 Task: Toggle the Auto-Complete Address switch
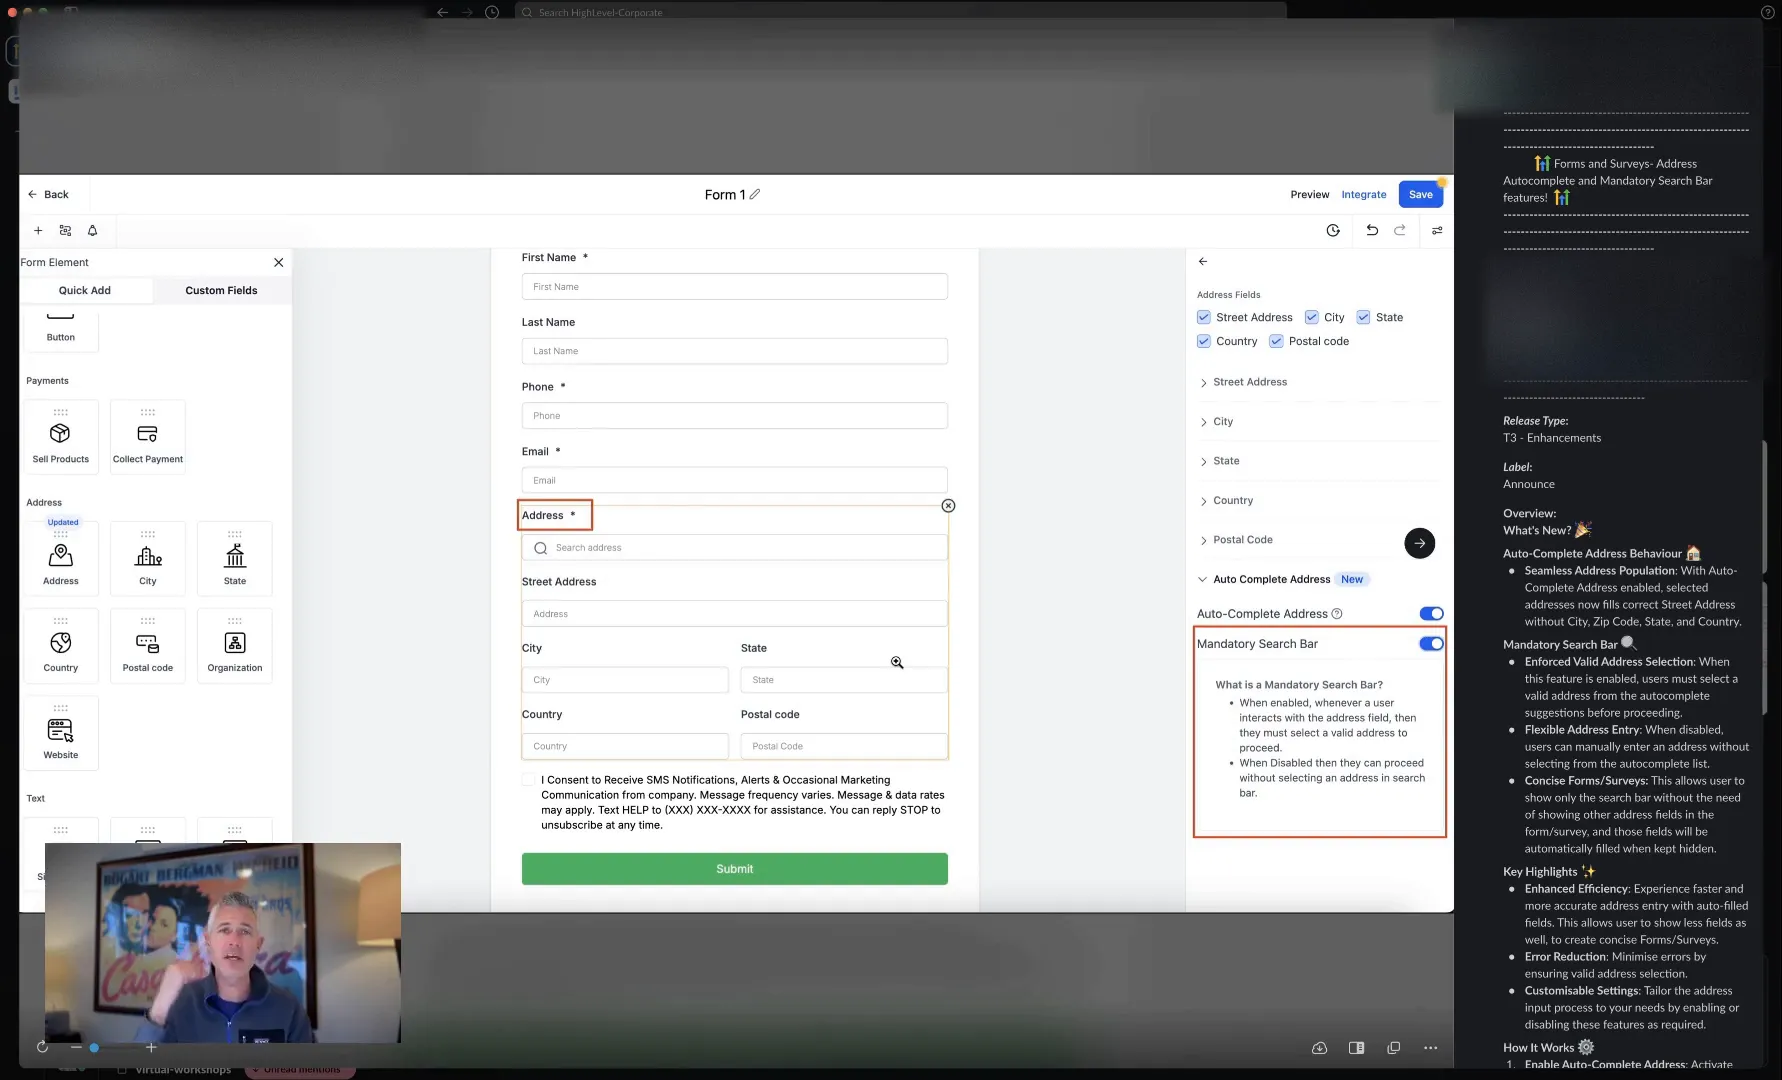click(1431, 613)
